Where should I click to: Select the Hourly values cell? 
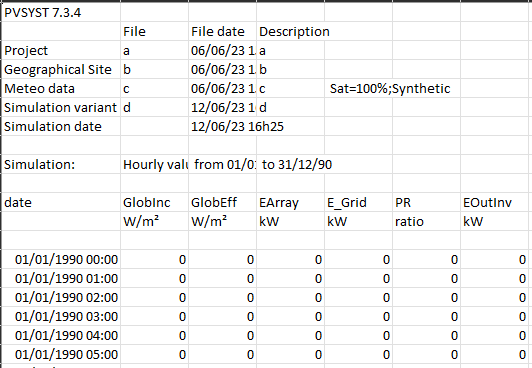154,164
